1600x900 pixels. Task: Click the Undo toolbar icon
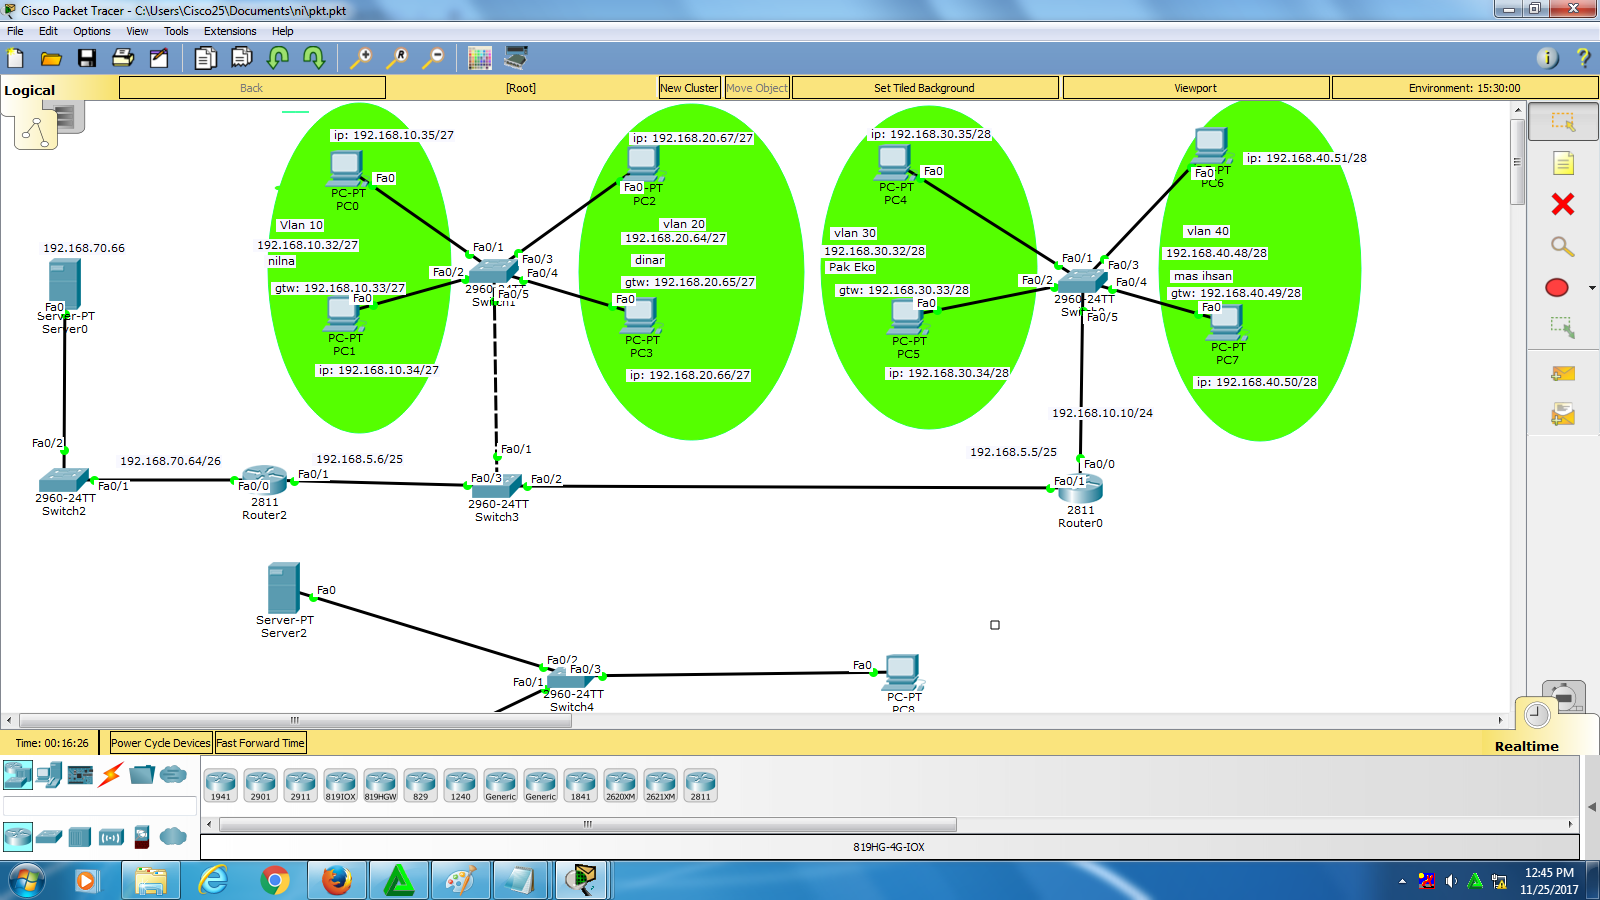point(277,58)
